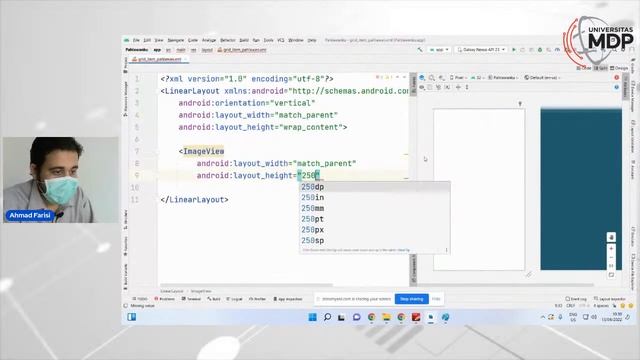Open the Refactor menu
This screenshot has height=360, width=640.
click(228, 40)
